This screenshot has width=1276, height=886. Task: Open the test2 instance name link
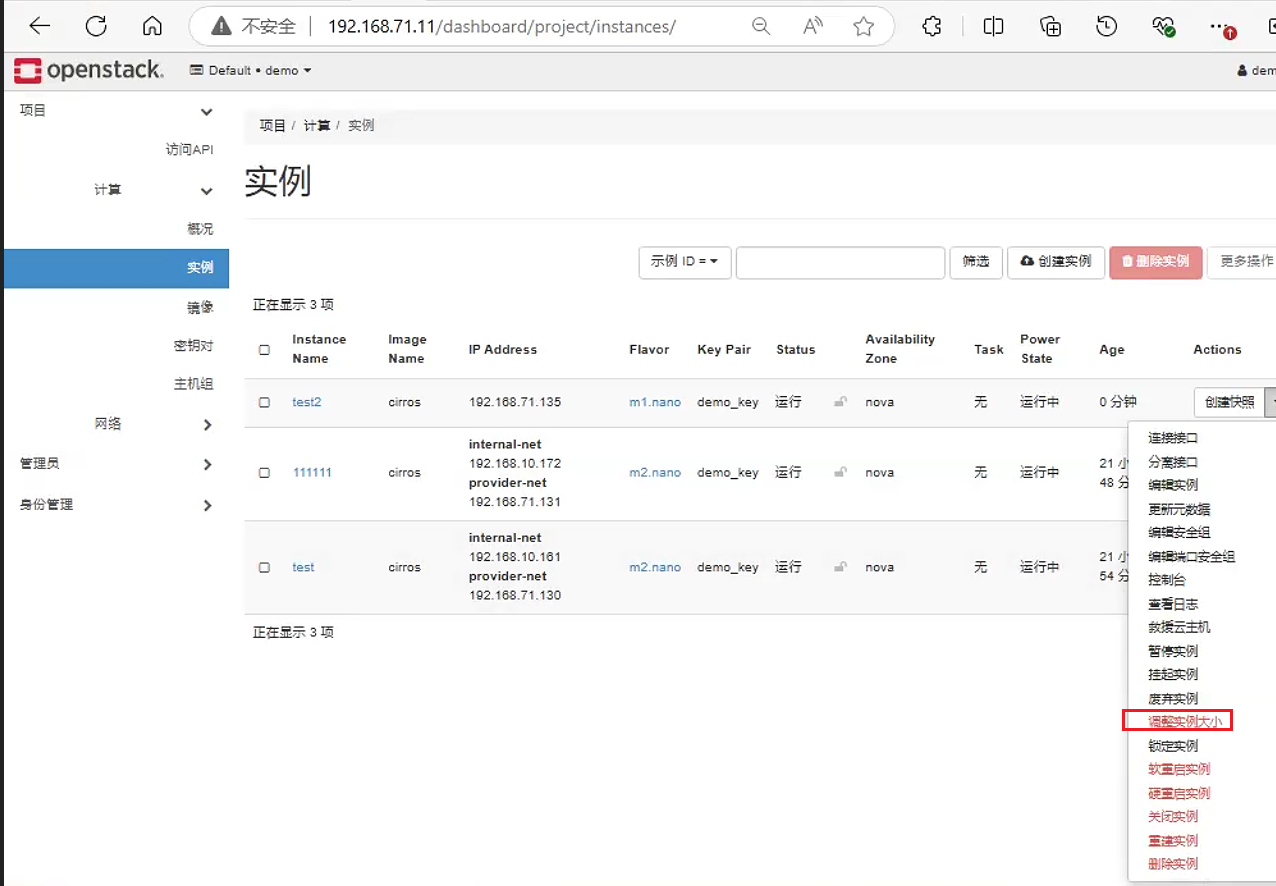coord(307,402)
